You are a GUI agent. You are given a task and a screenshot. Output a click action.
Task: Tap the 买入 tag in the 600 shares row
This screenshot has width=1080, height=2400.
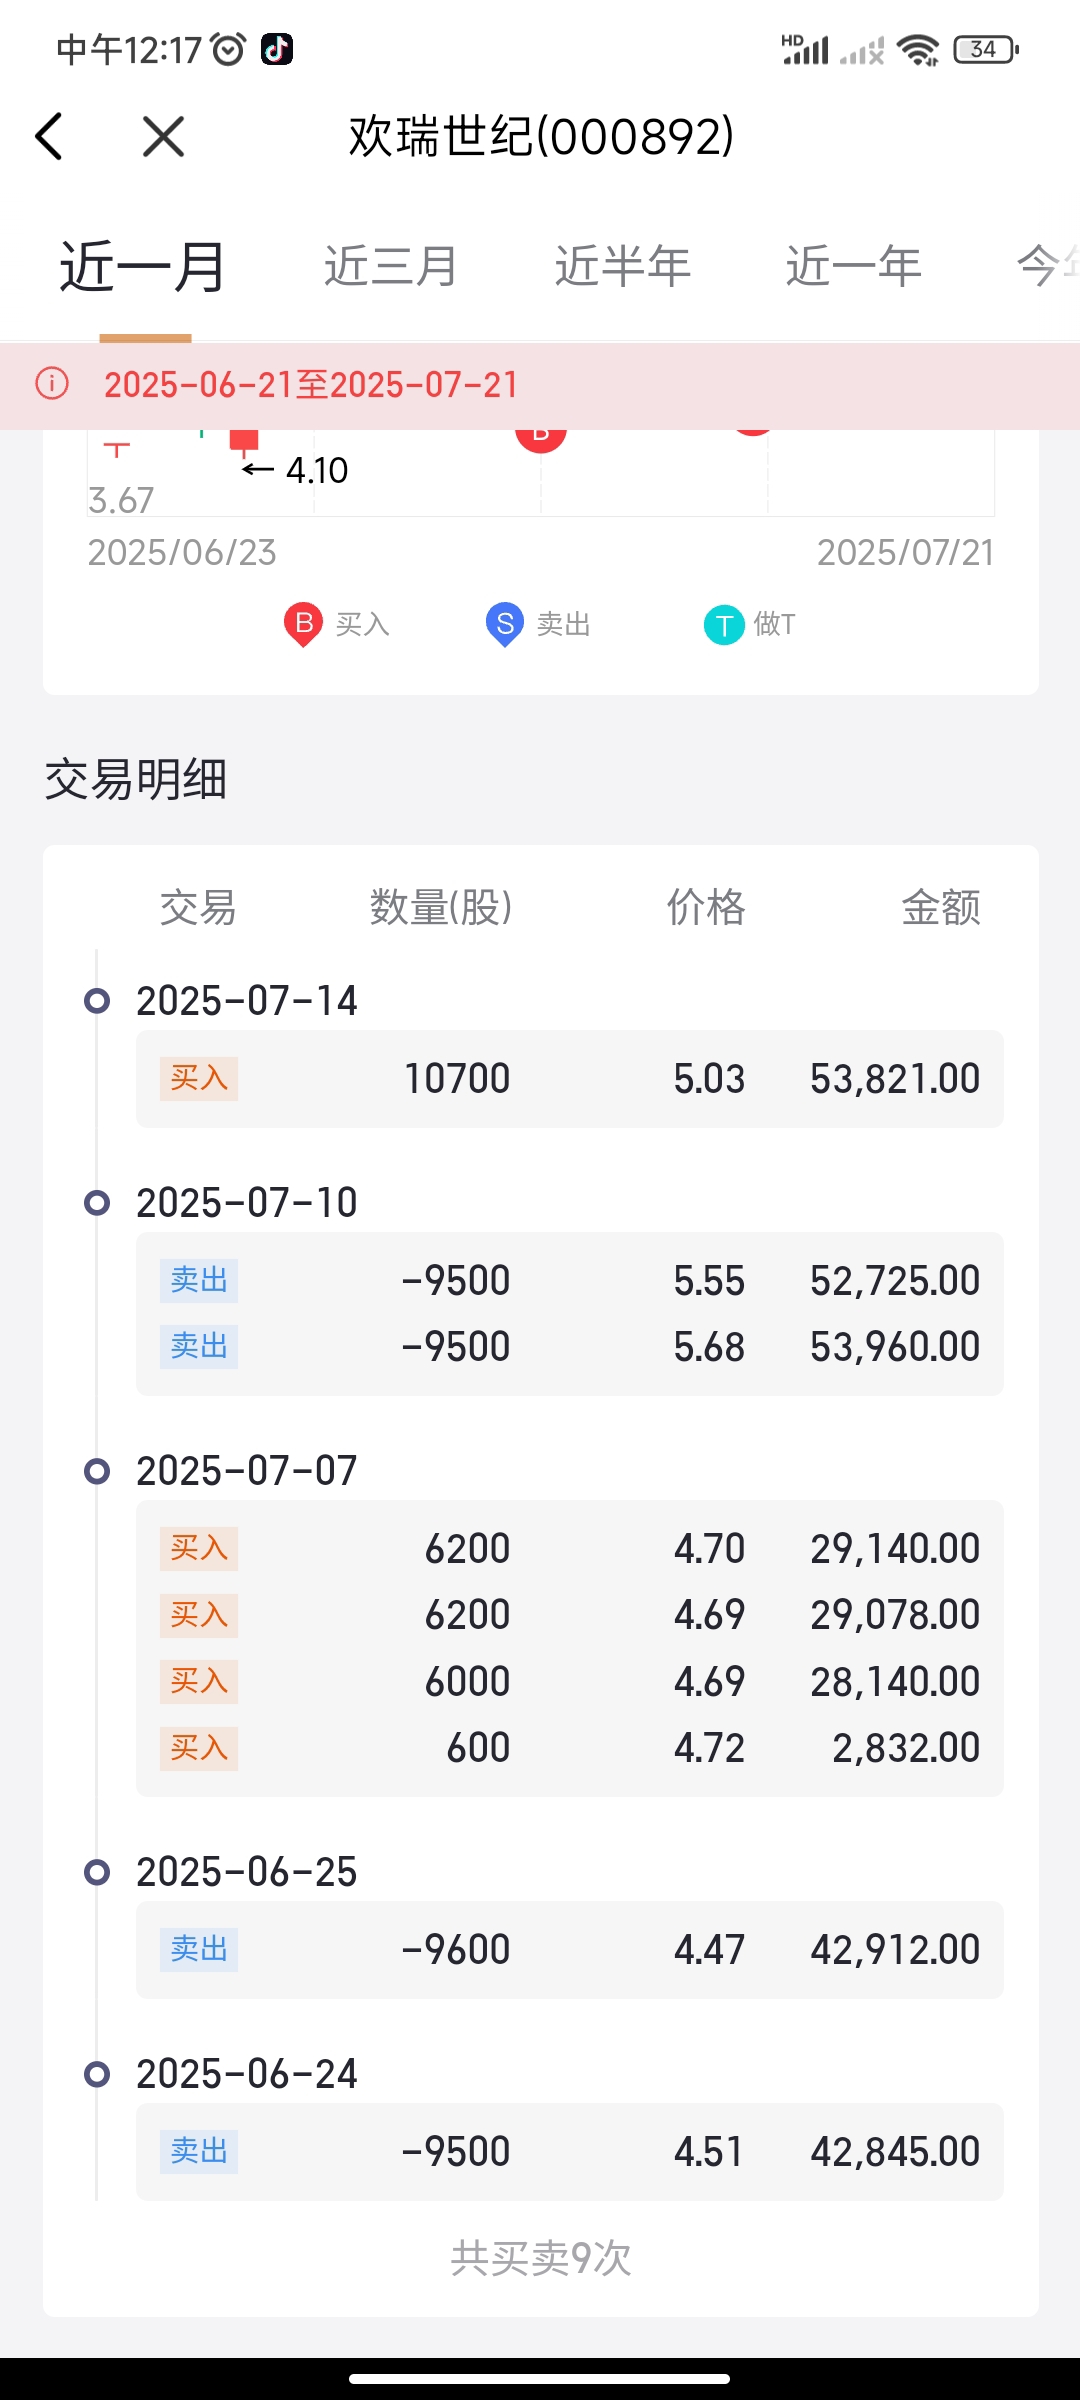click(199, 1748)
